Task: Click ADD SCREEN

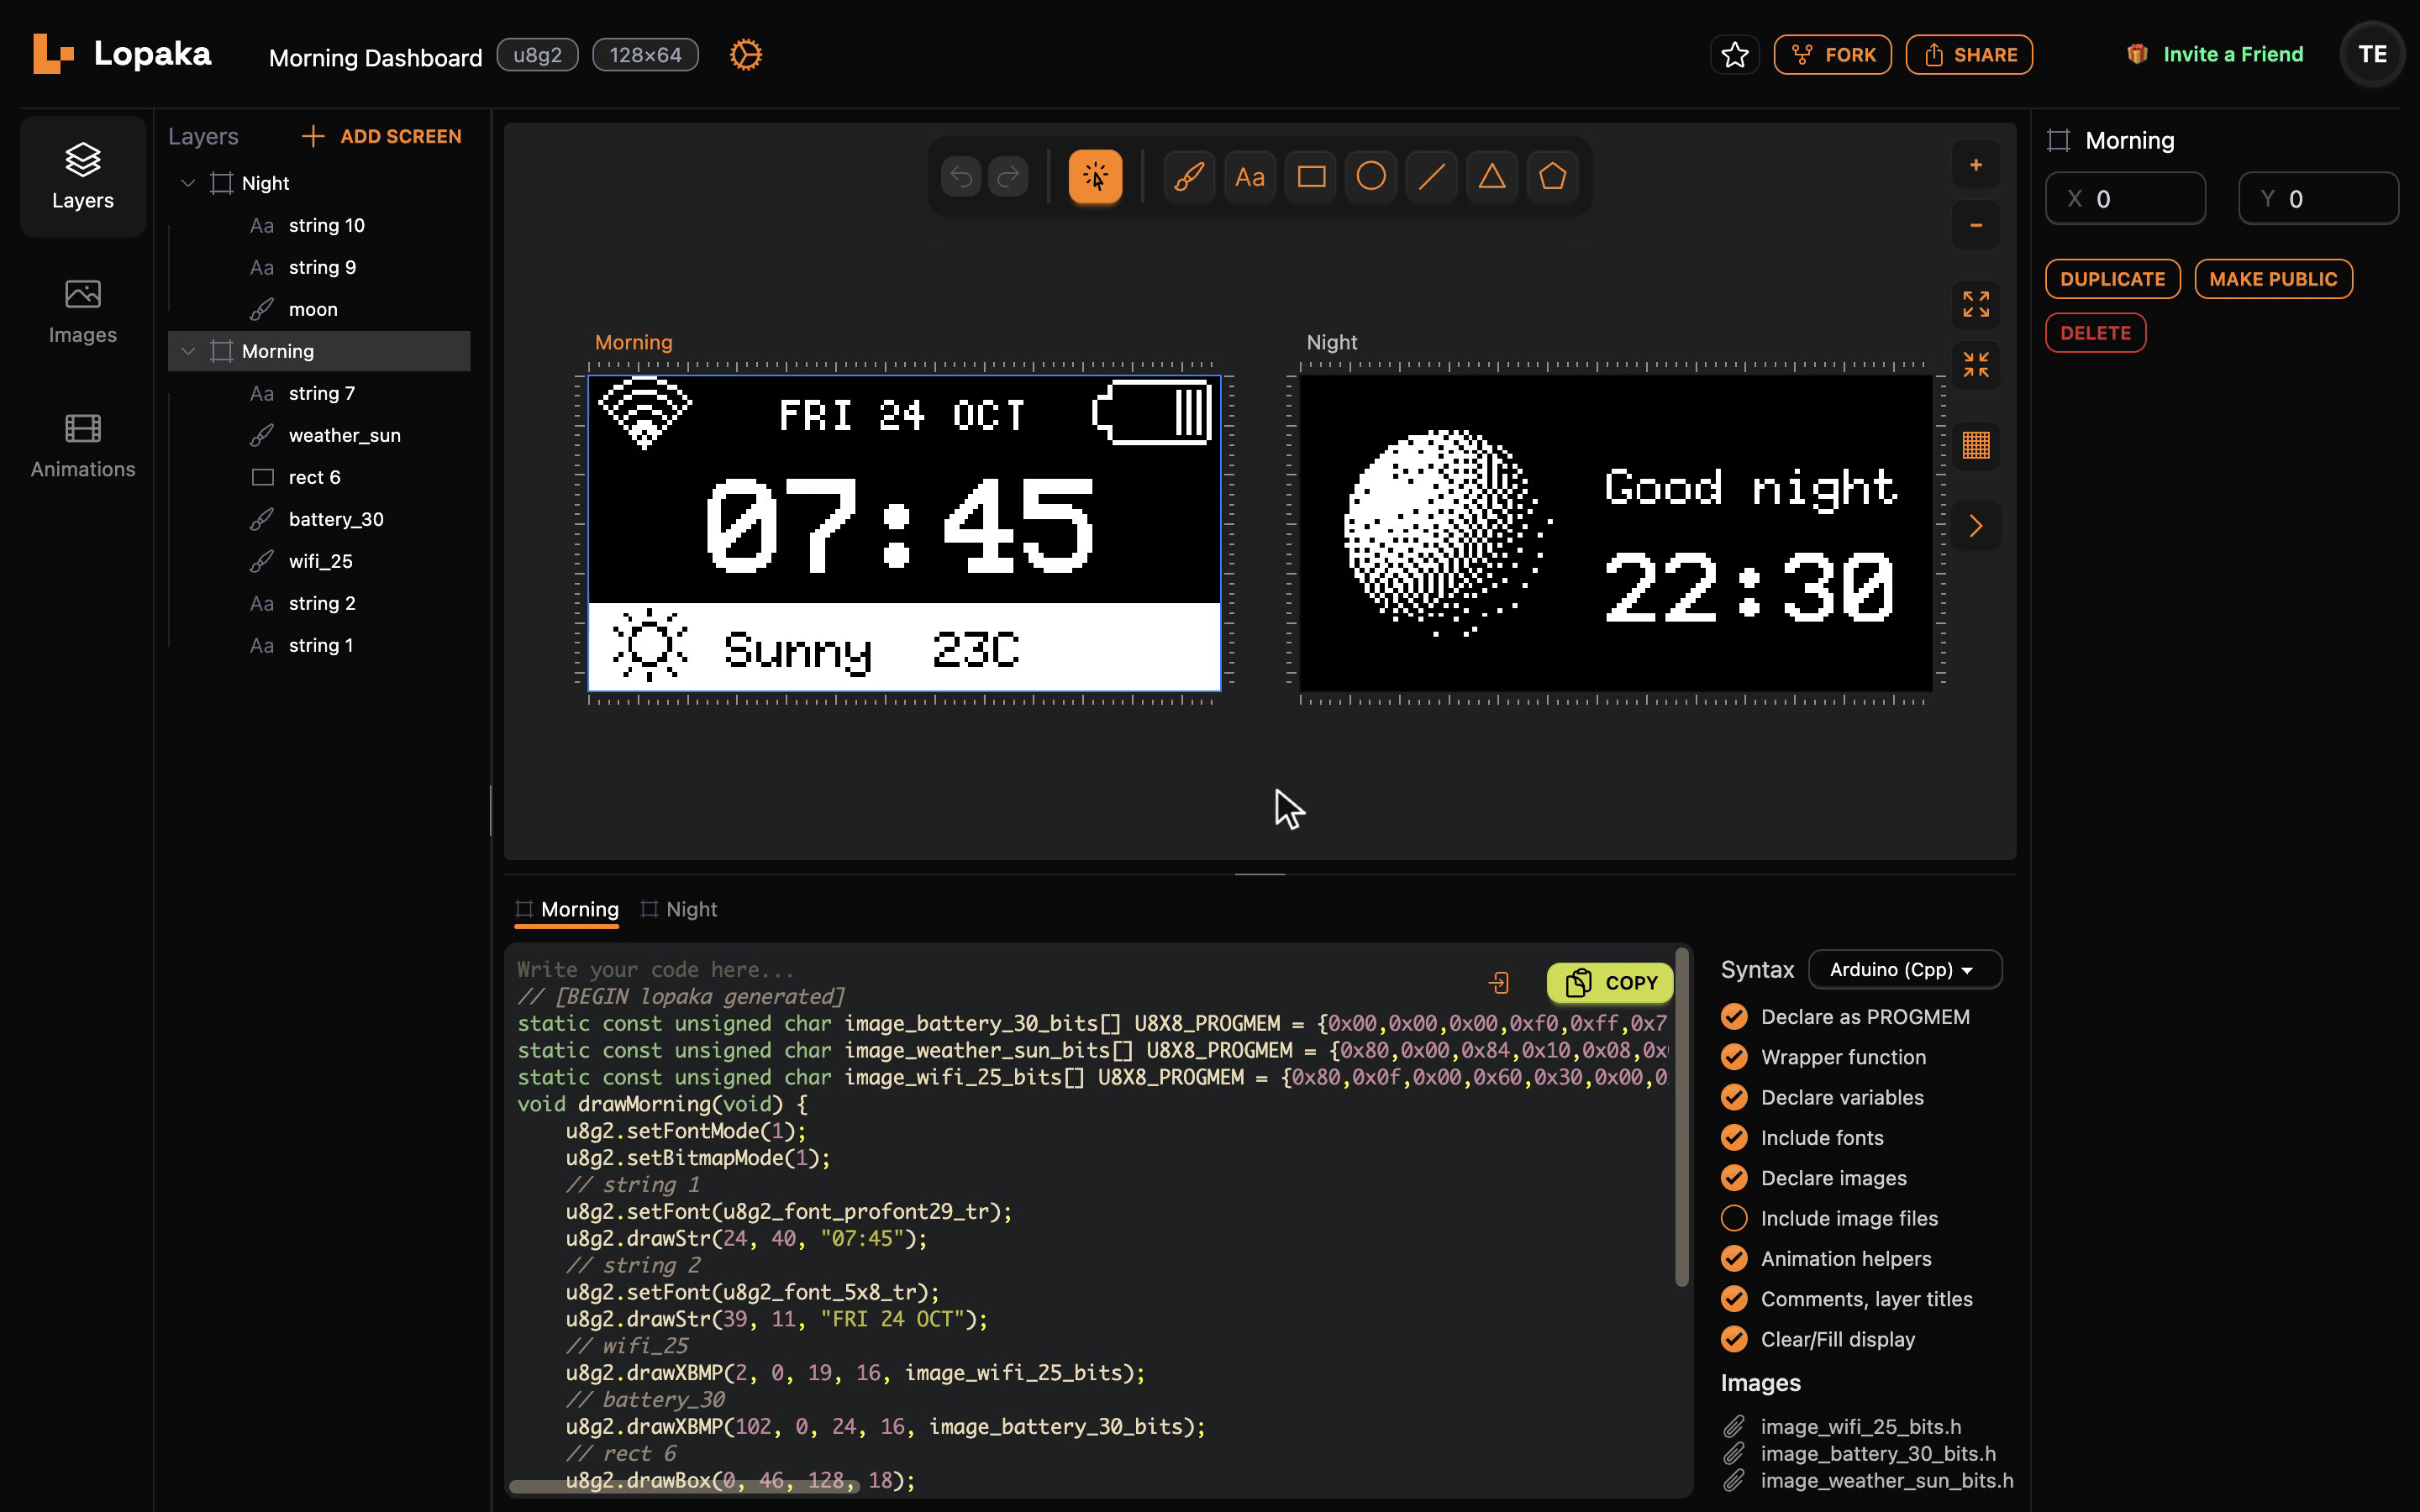Action: [x=382, y=136]
